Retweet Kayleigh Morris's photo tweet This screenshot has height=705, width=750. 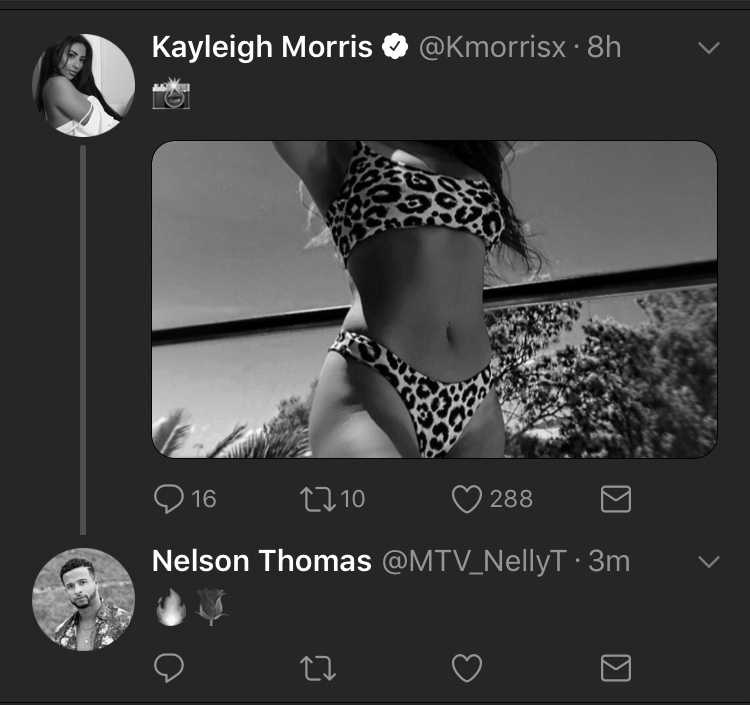point(318,499)
